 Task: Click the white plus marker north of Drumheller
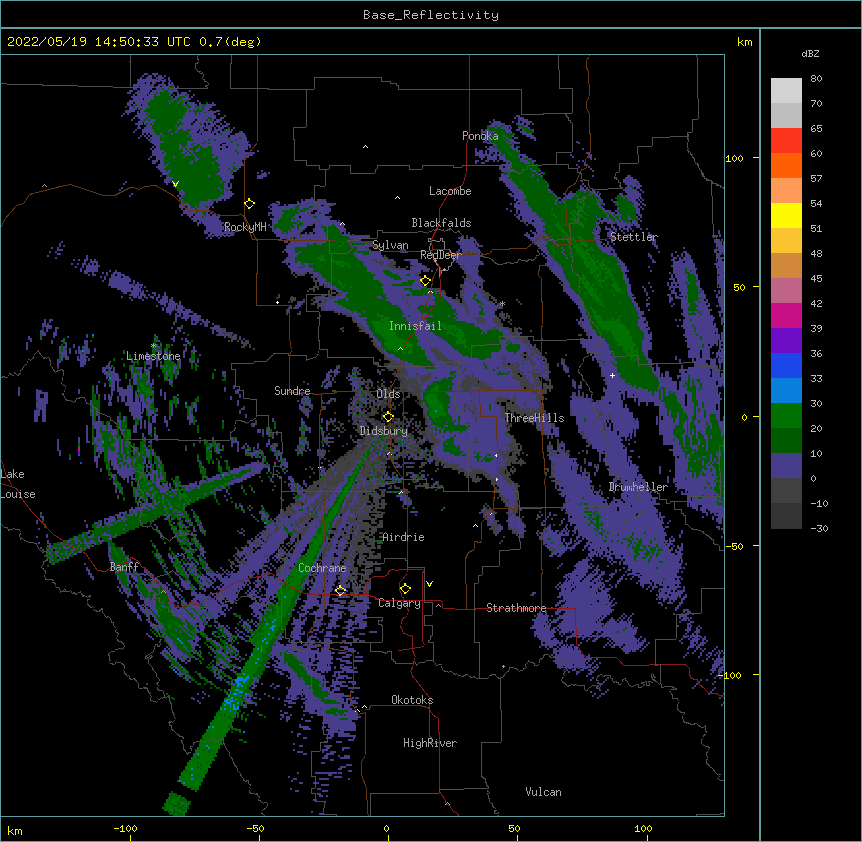pyautogui.click(x=612, y=375)
